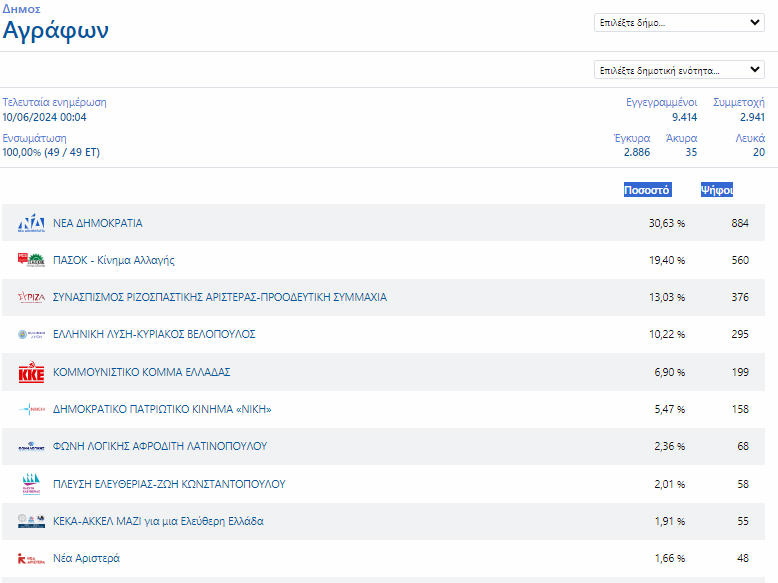
Task: Click the Άκυρα label
Action: click(681, 138)
